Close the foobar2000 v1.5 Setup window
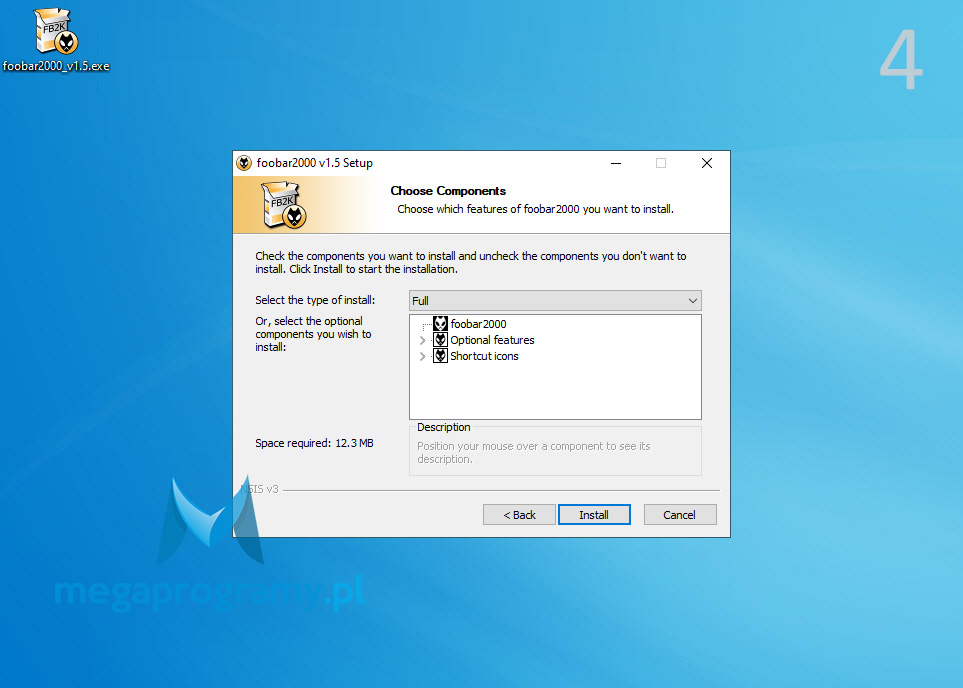This screenshot has height=688, width=963. tap(707, 163)
